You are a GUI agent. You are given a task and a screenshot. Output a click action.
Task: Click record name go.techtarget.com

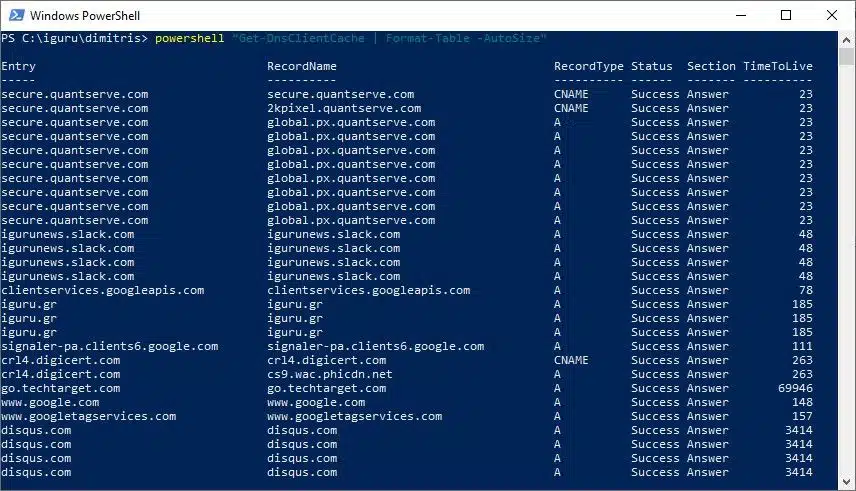point(326,388)
